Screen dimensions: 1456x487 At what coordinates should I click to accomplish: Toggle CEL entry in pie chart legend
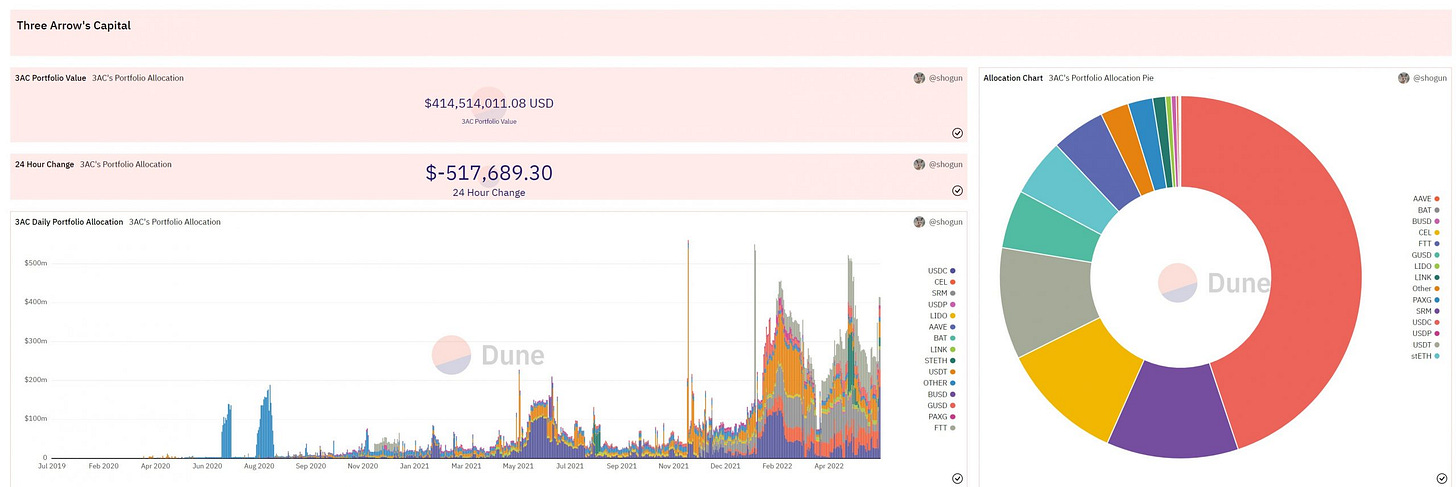coord(1430,232)
